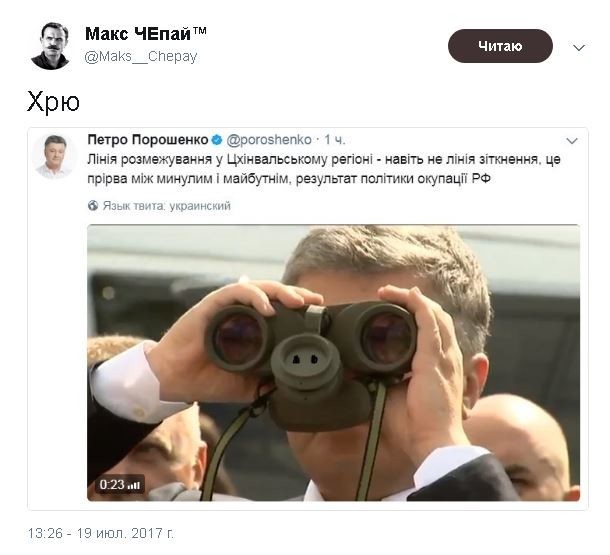Open the 13:26 - 19 июл. 2017 timestamp
Screen dimensions: 610x555
click(101, 531)
